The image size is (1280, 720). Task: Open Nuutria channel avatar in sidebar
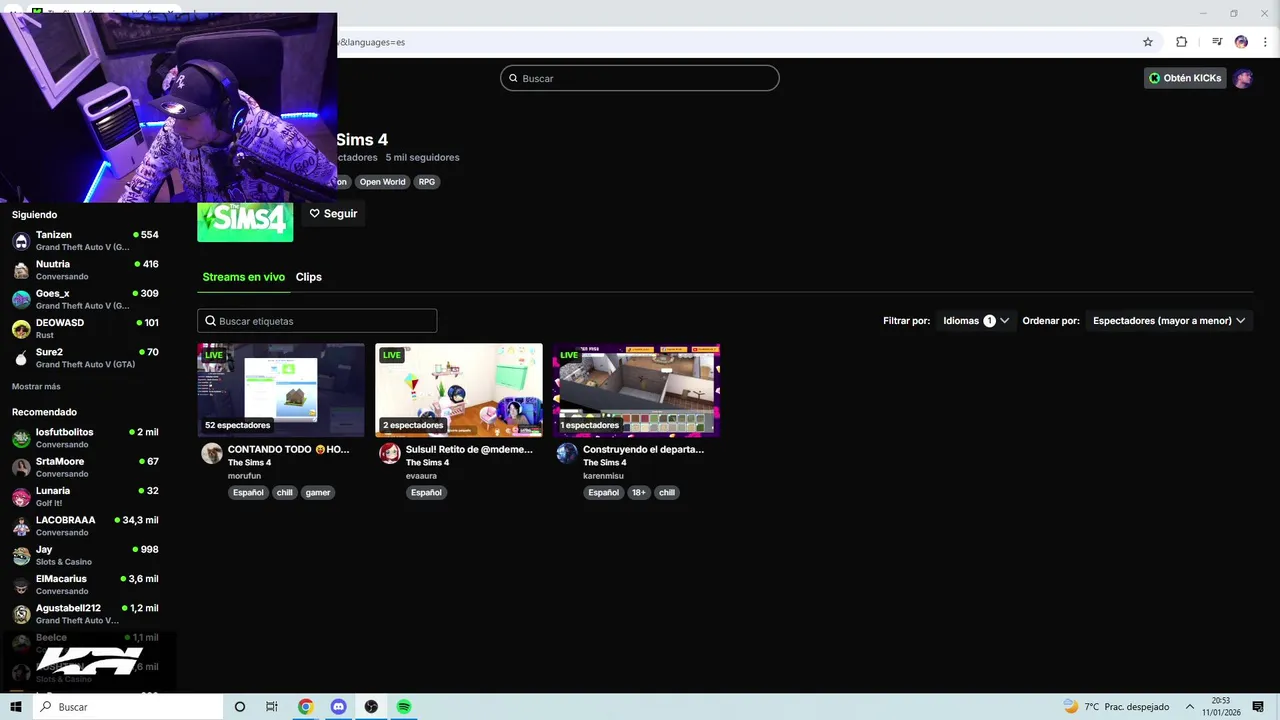click(21, 270)
